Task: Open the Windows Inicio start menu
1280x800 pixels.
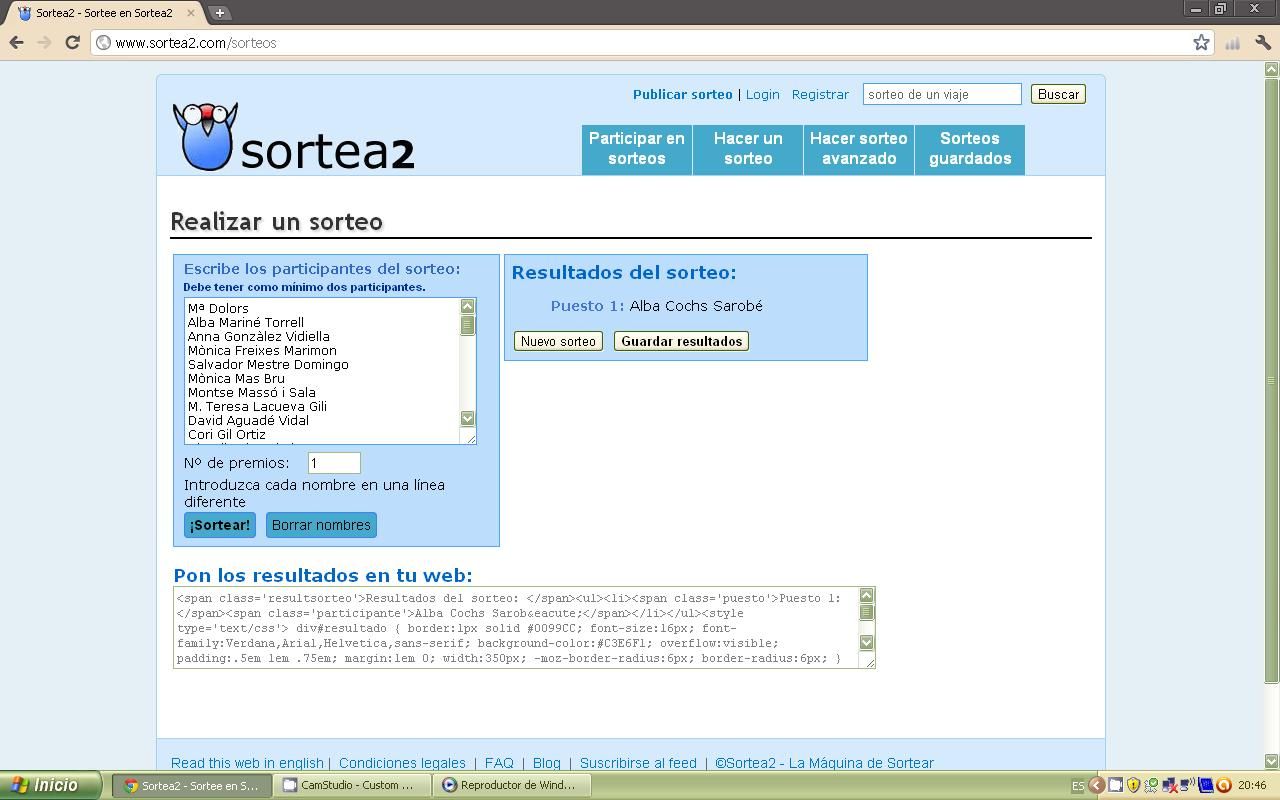Action: [50, 785]
